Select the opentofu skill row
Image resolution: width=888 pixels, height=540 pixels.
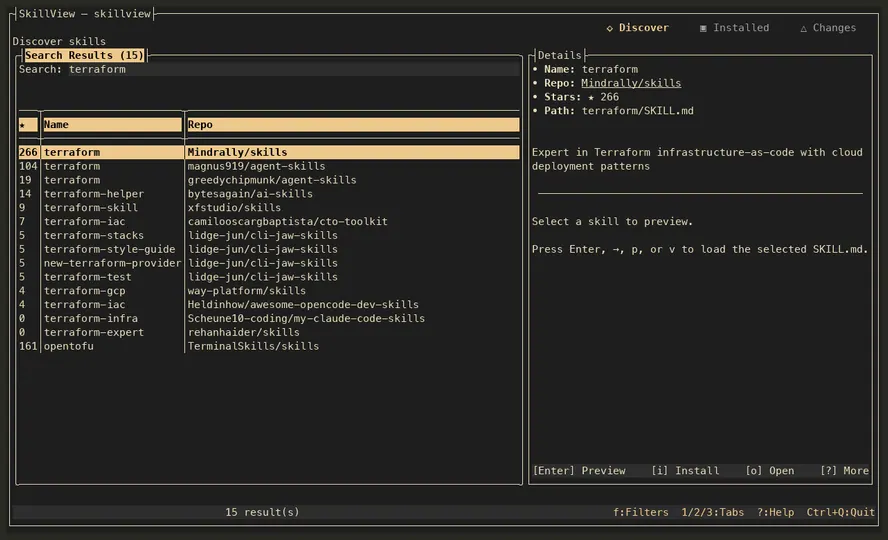click(269, 346)
